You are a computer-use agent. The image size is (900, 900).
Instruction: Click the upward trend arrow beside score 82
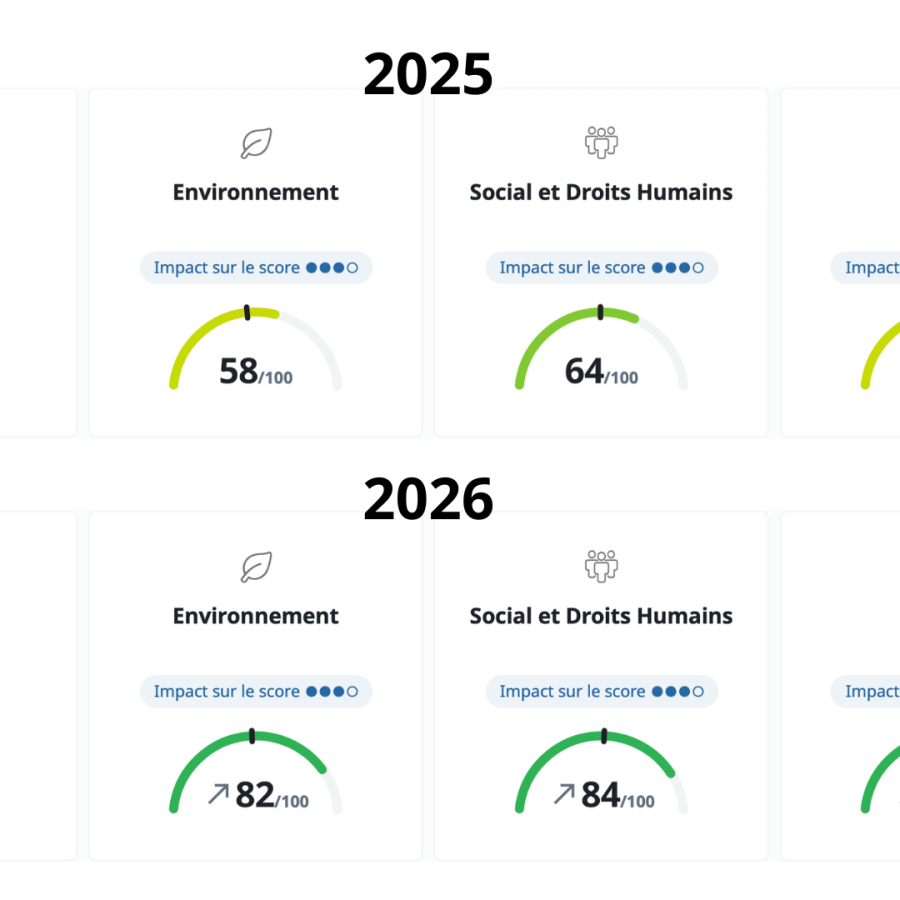click(218, 795)
